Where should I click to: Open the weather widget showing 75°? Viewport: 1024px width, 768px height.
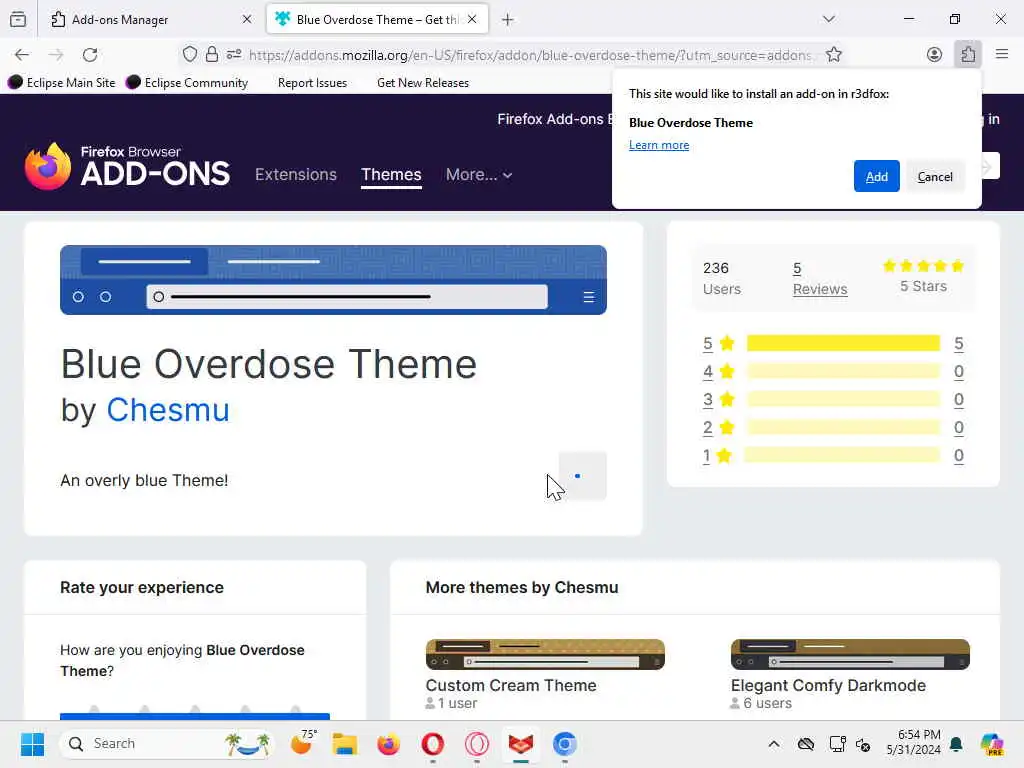click(302, 743)
